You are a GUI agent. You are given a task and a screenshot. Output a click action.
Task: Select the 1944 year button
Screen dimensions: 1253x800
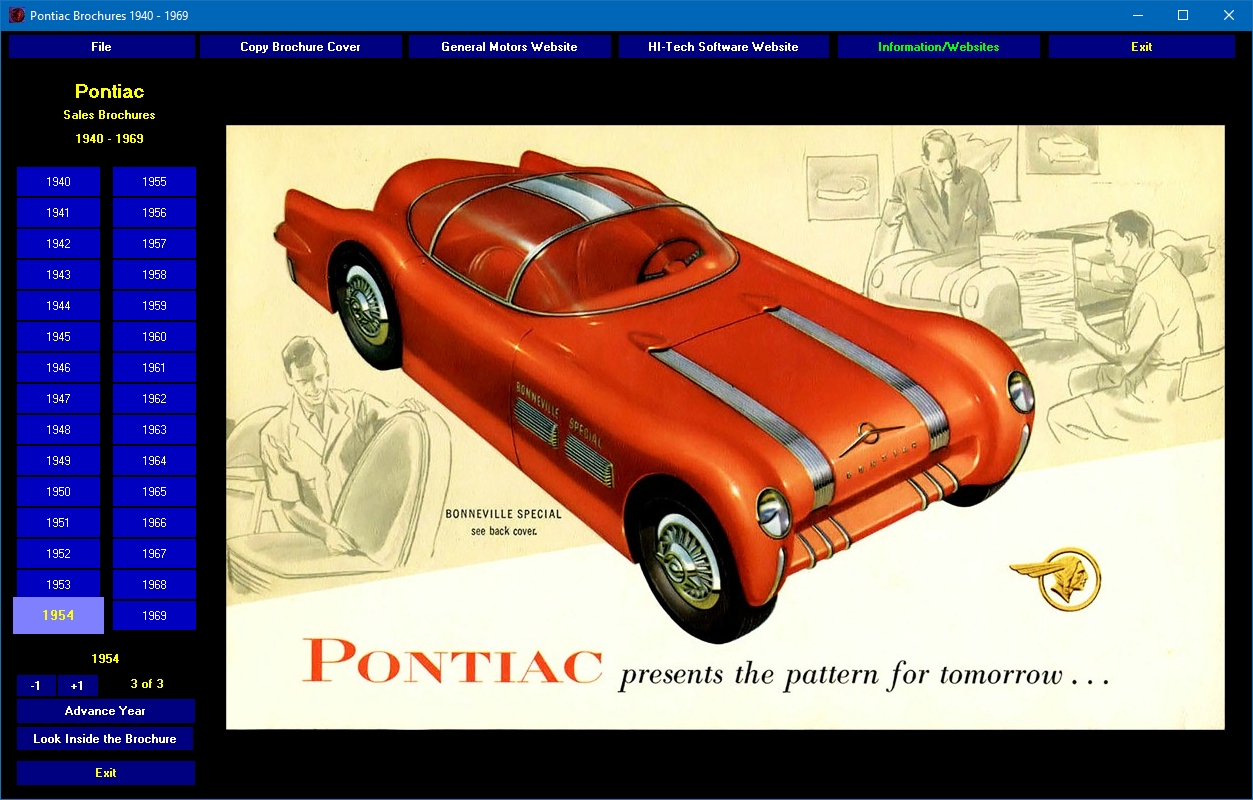pyautogui.click(x=58, y=306)
